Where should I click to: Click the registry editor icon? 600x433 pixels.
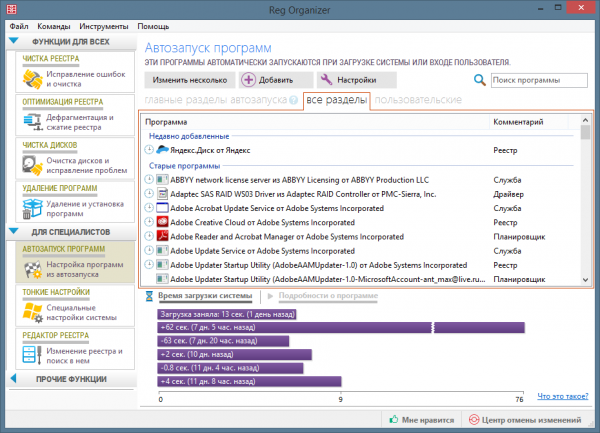[x=32, y=355]
